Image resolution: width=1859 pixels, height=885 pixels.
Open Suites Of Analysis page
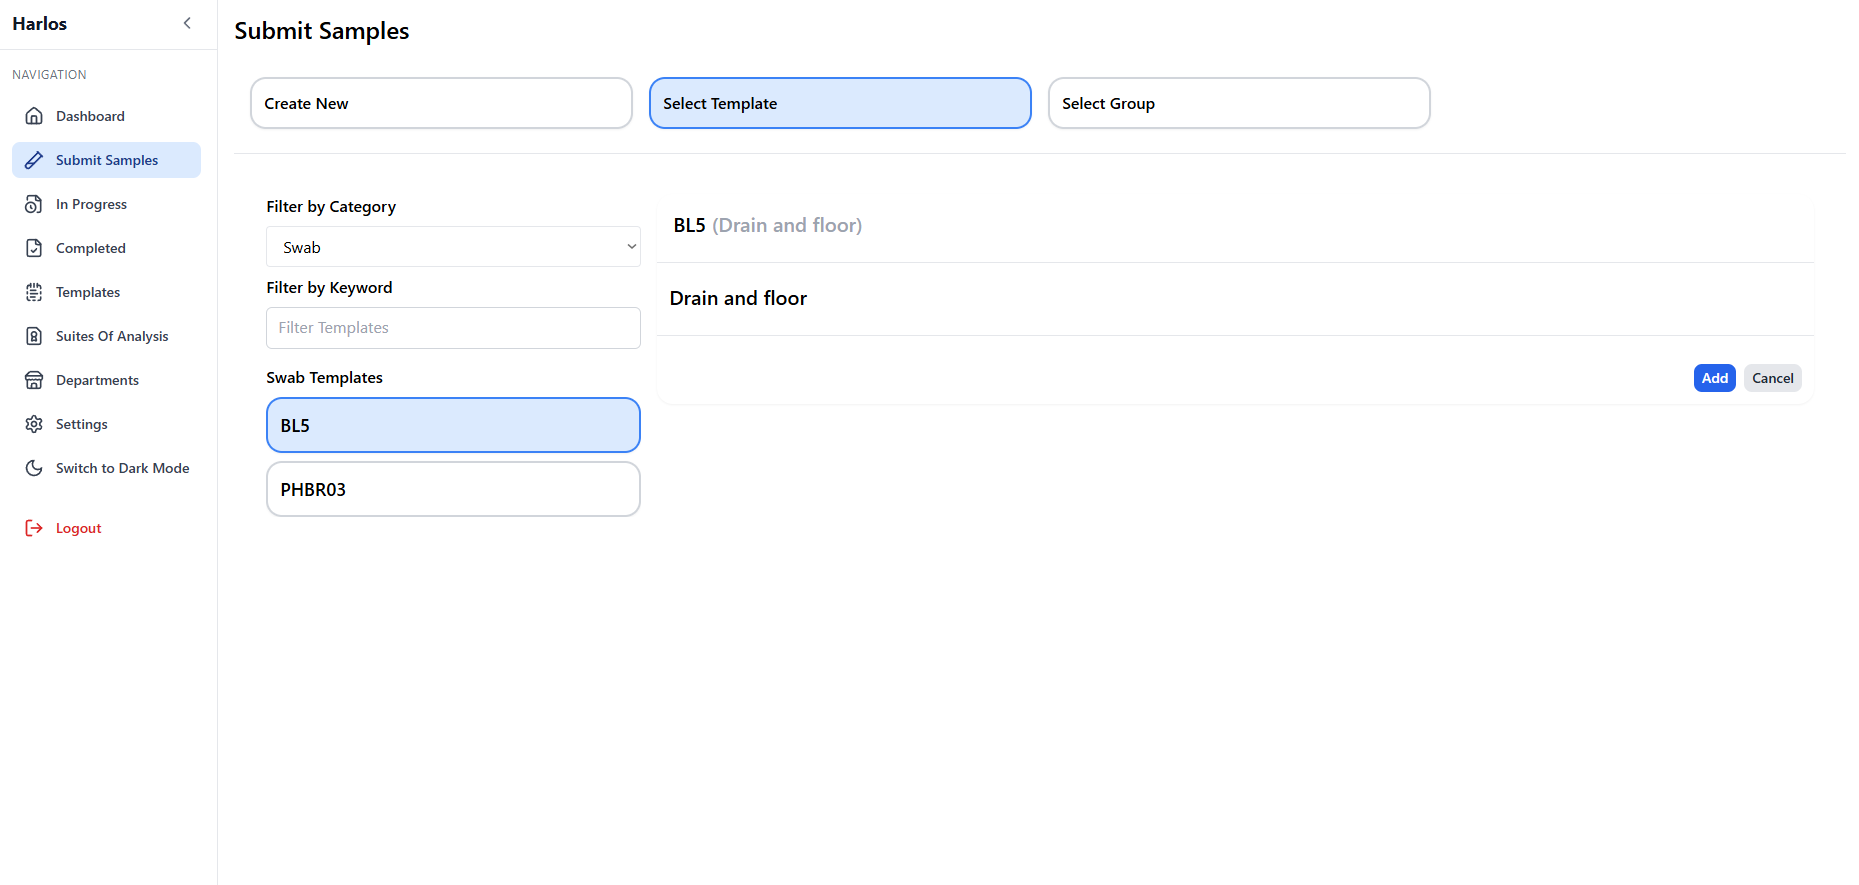(106, 336)
